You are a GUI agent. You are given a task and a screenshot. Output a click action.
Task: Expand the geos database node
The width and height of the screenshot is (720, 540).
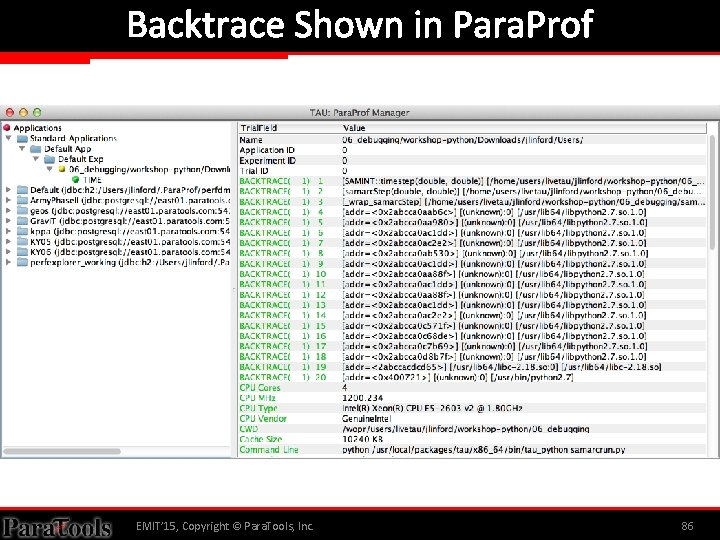coord(8,210)
